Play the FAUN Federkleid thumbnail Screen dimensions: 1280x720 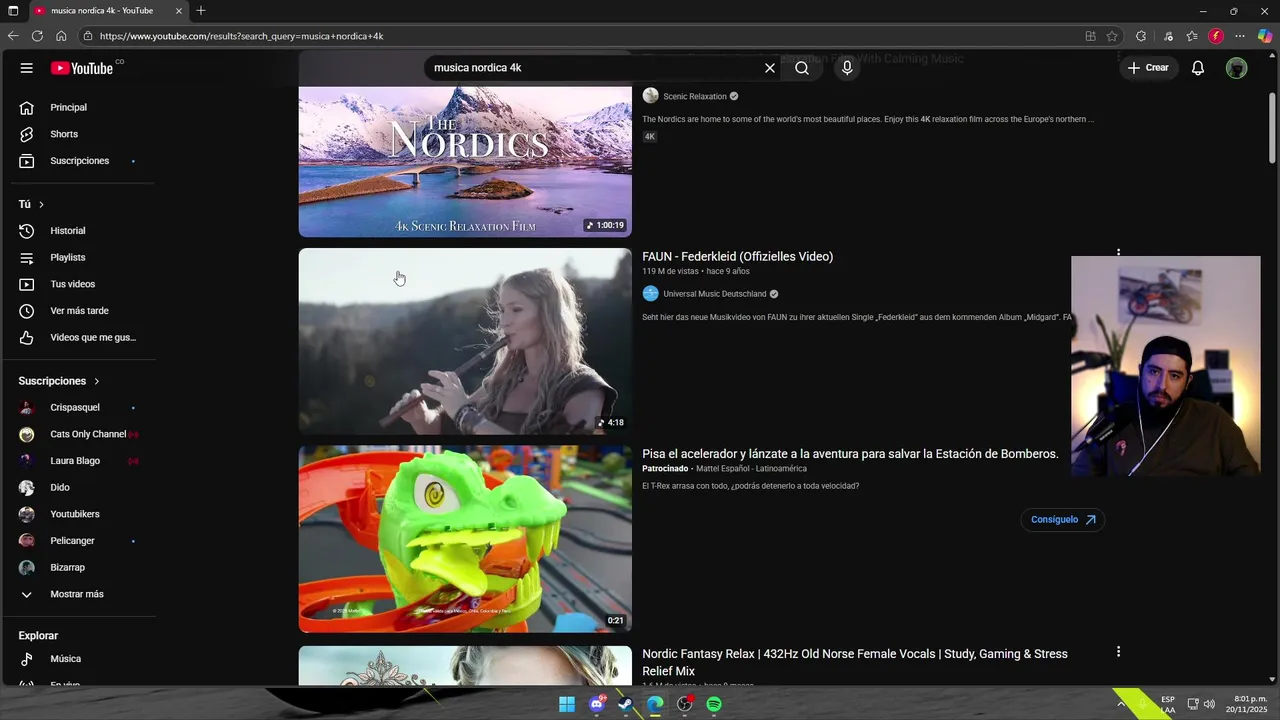pyautogui.click(x=465, y=341)
